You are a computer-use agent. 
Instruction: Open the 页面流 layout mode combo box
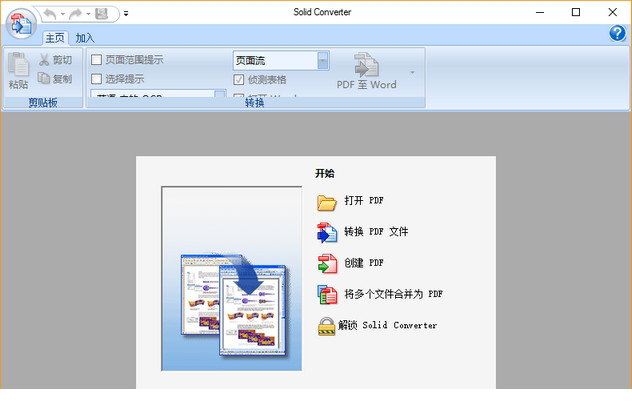pyautogui.click(x=281, y=61)
